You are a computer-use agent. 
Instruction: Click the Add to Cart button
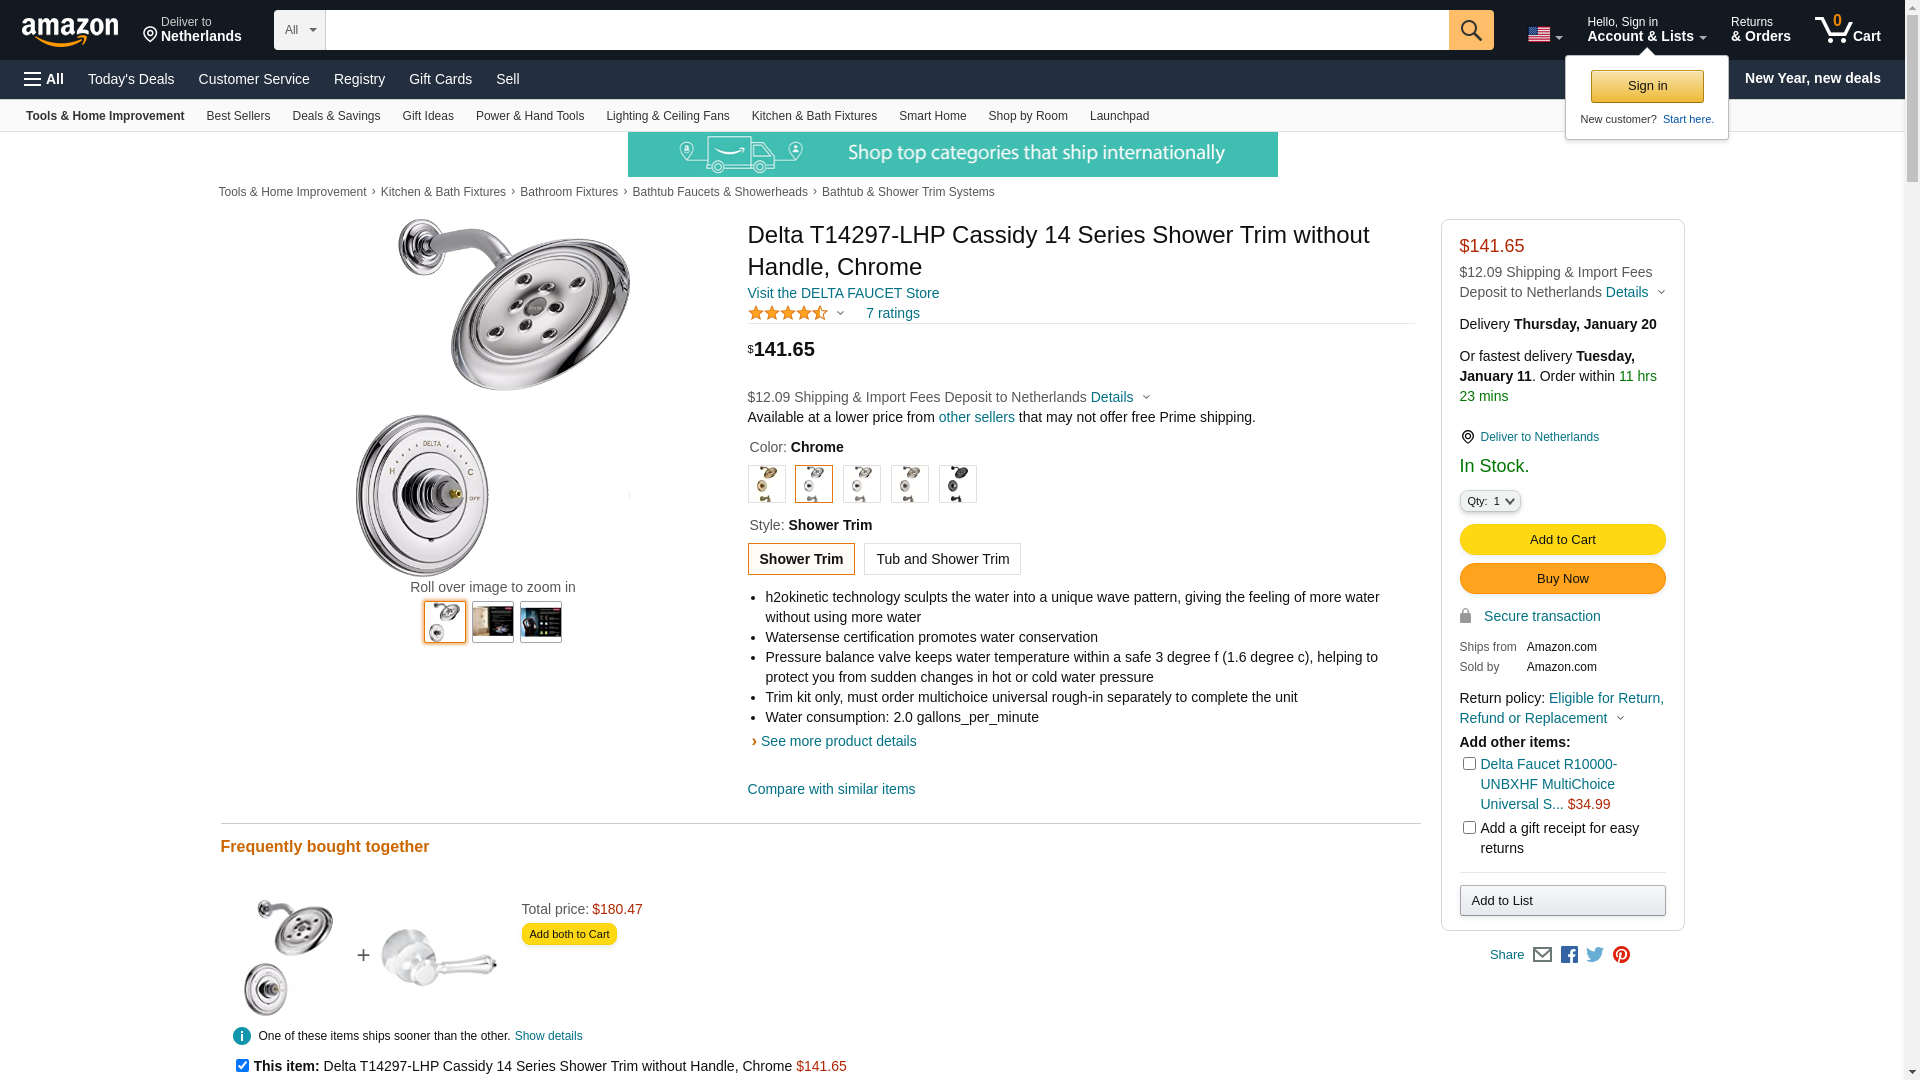pyautogui.click(x=1562, y=540)
